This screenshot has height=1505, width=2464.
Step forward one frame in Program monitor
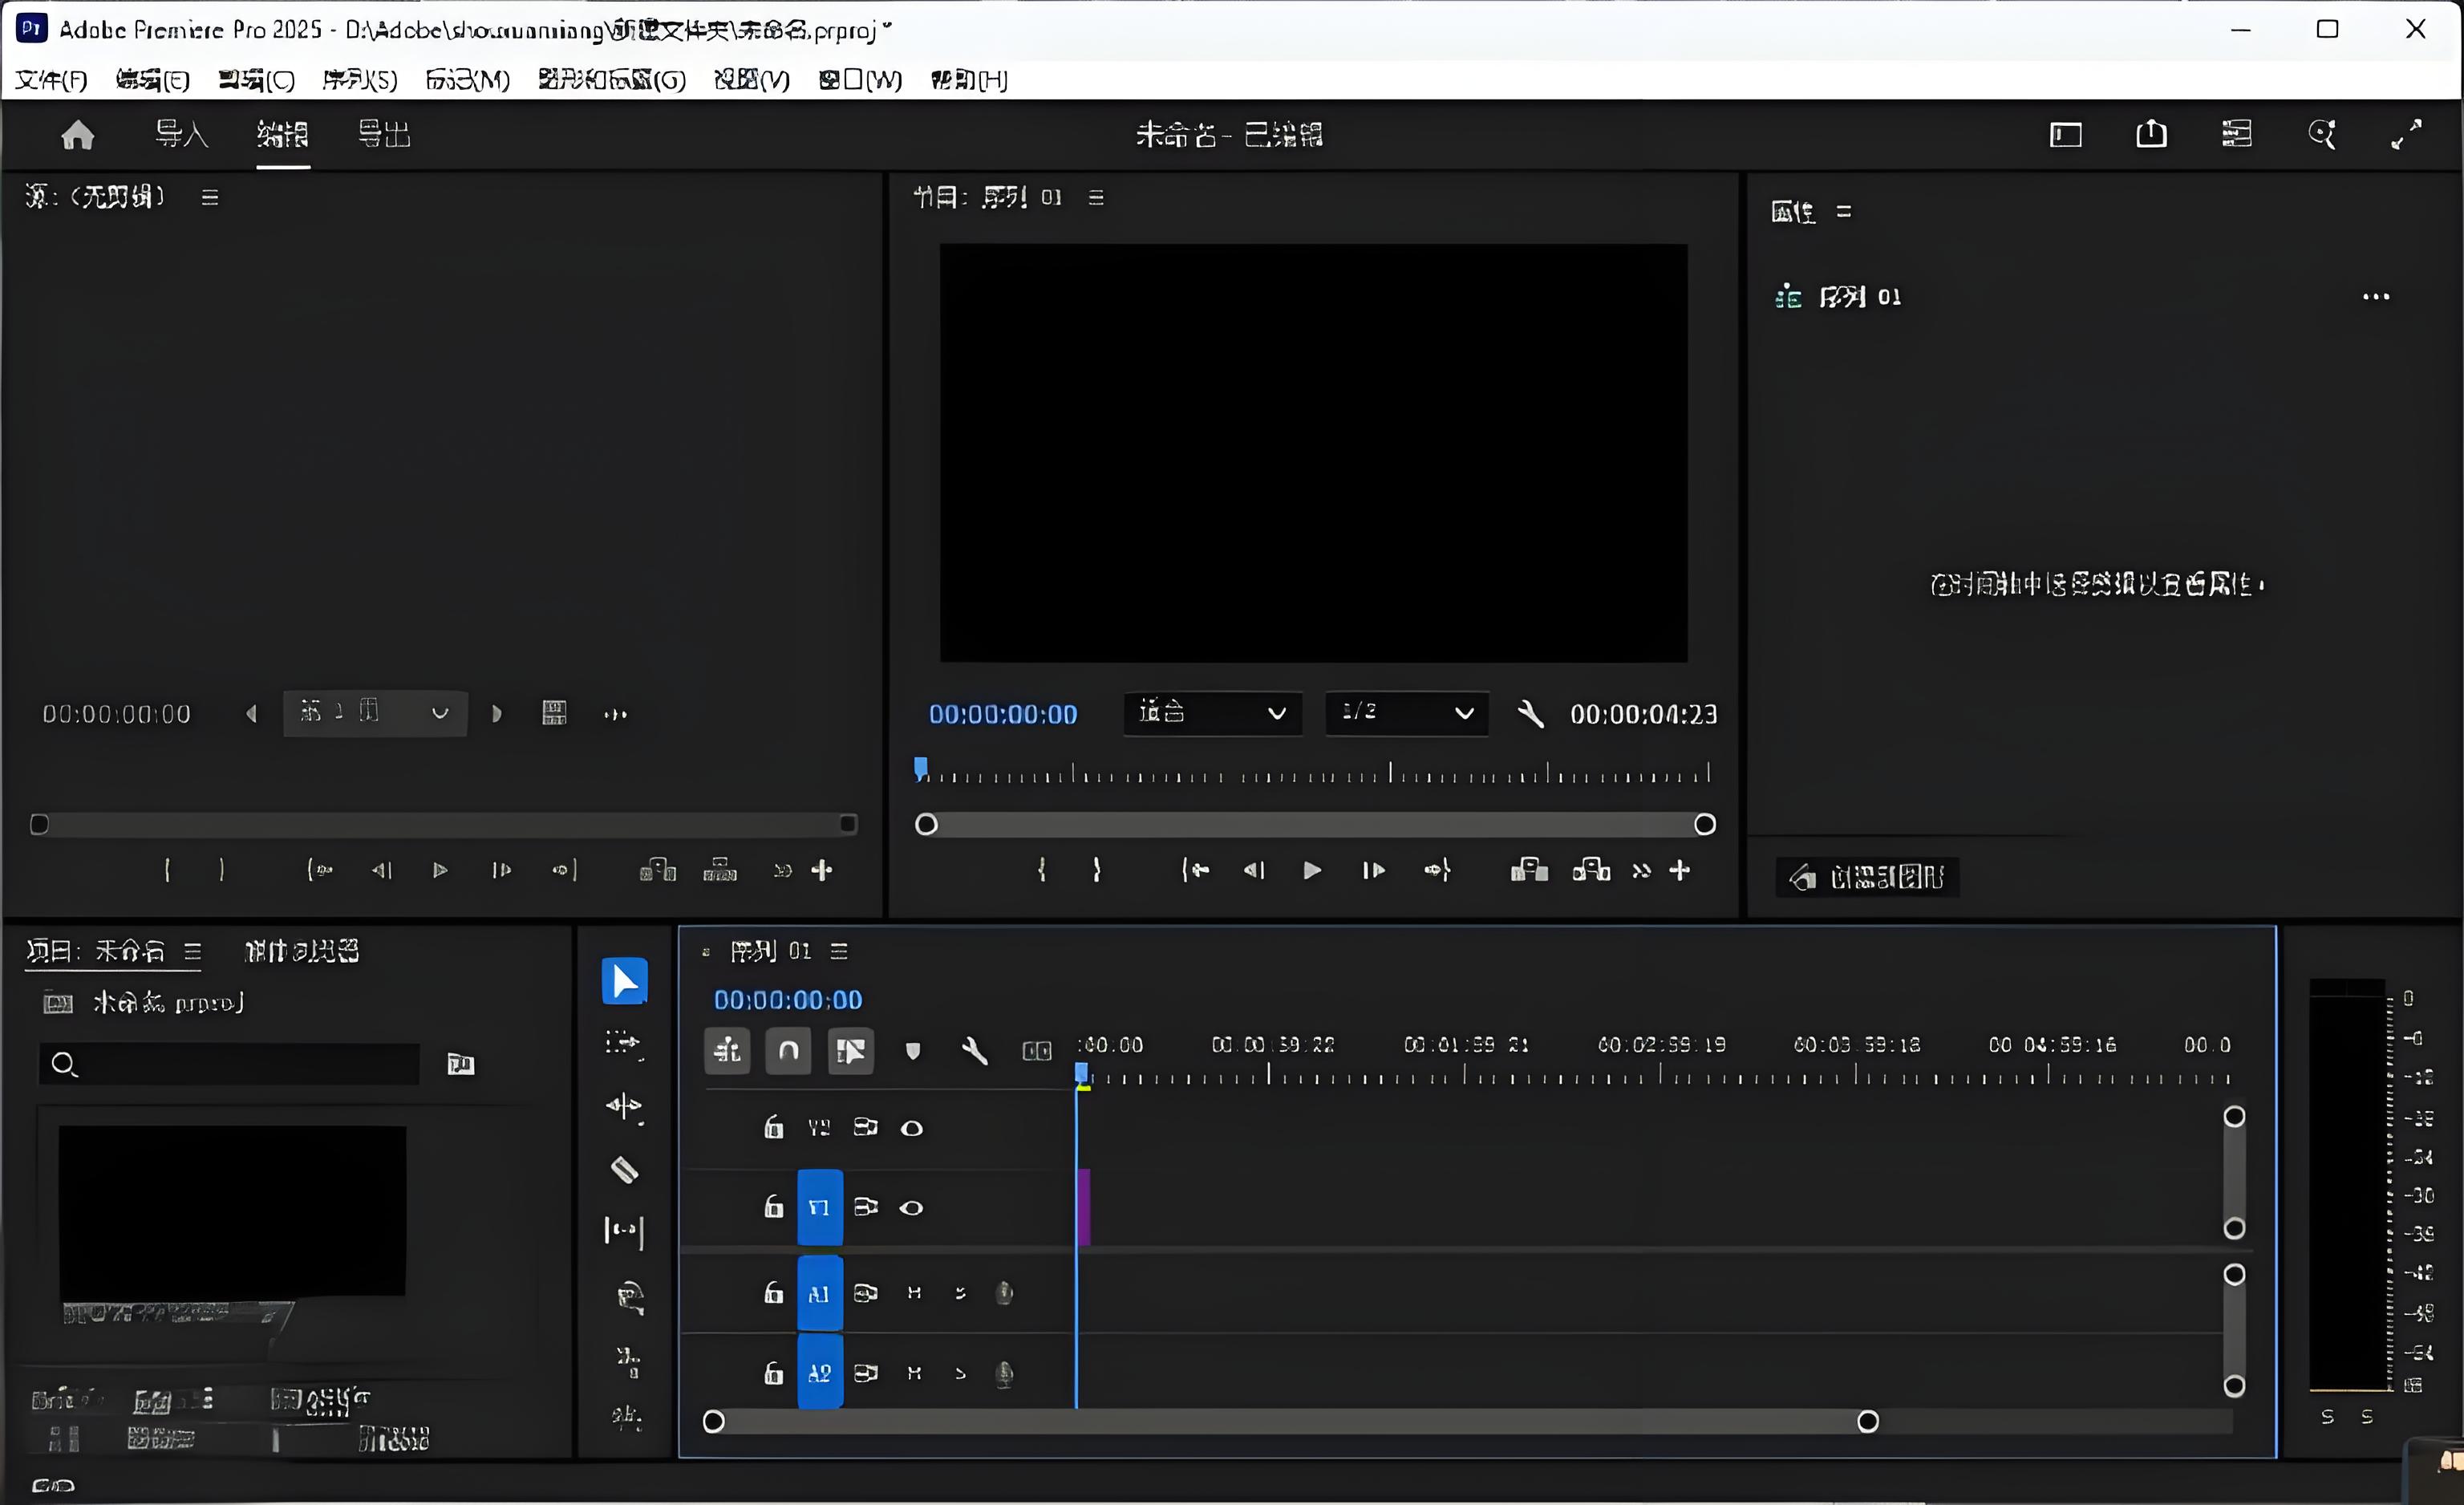click(x=1374, y=870)
